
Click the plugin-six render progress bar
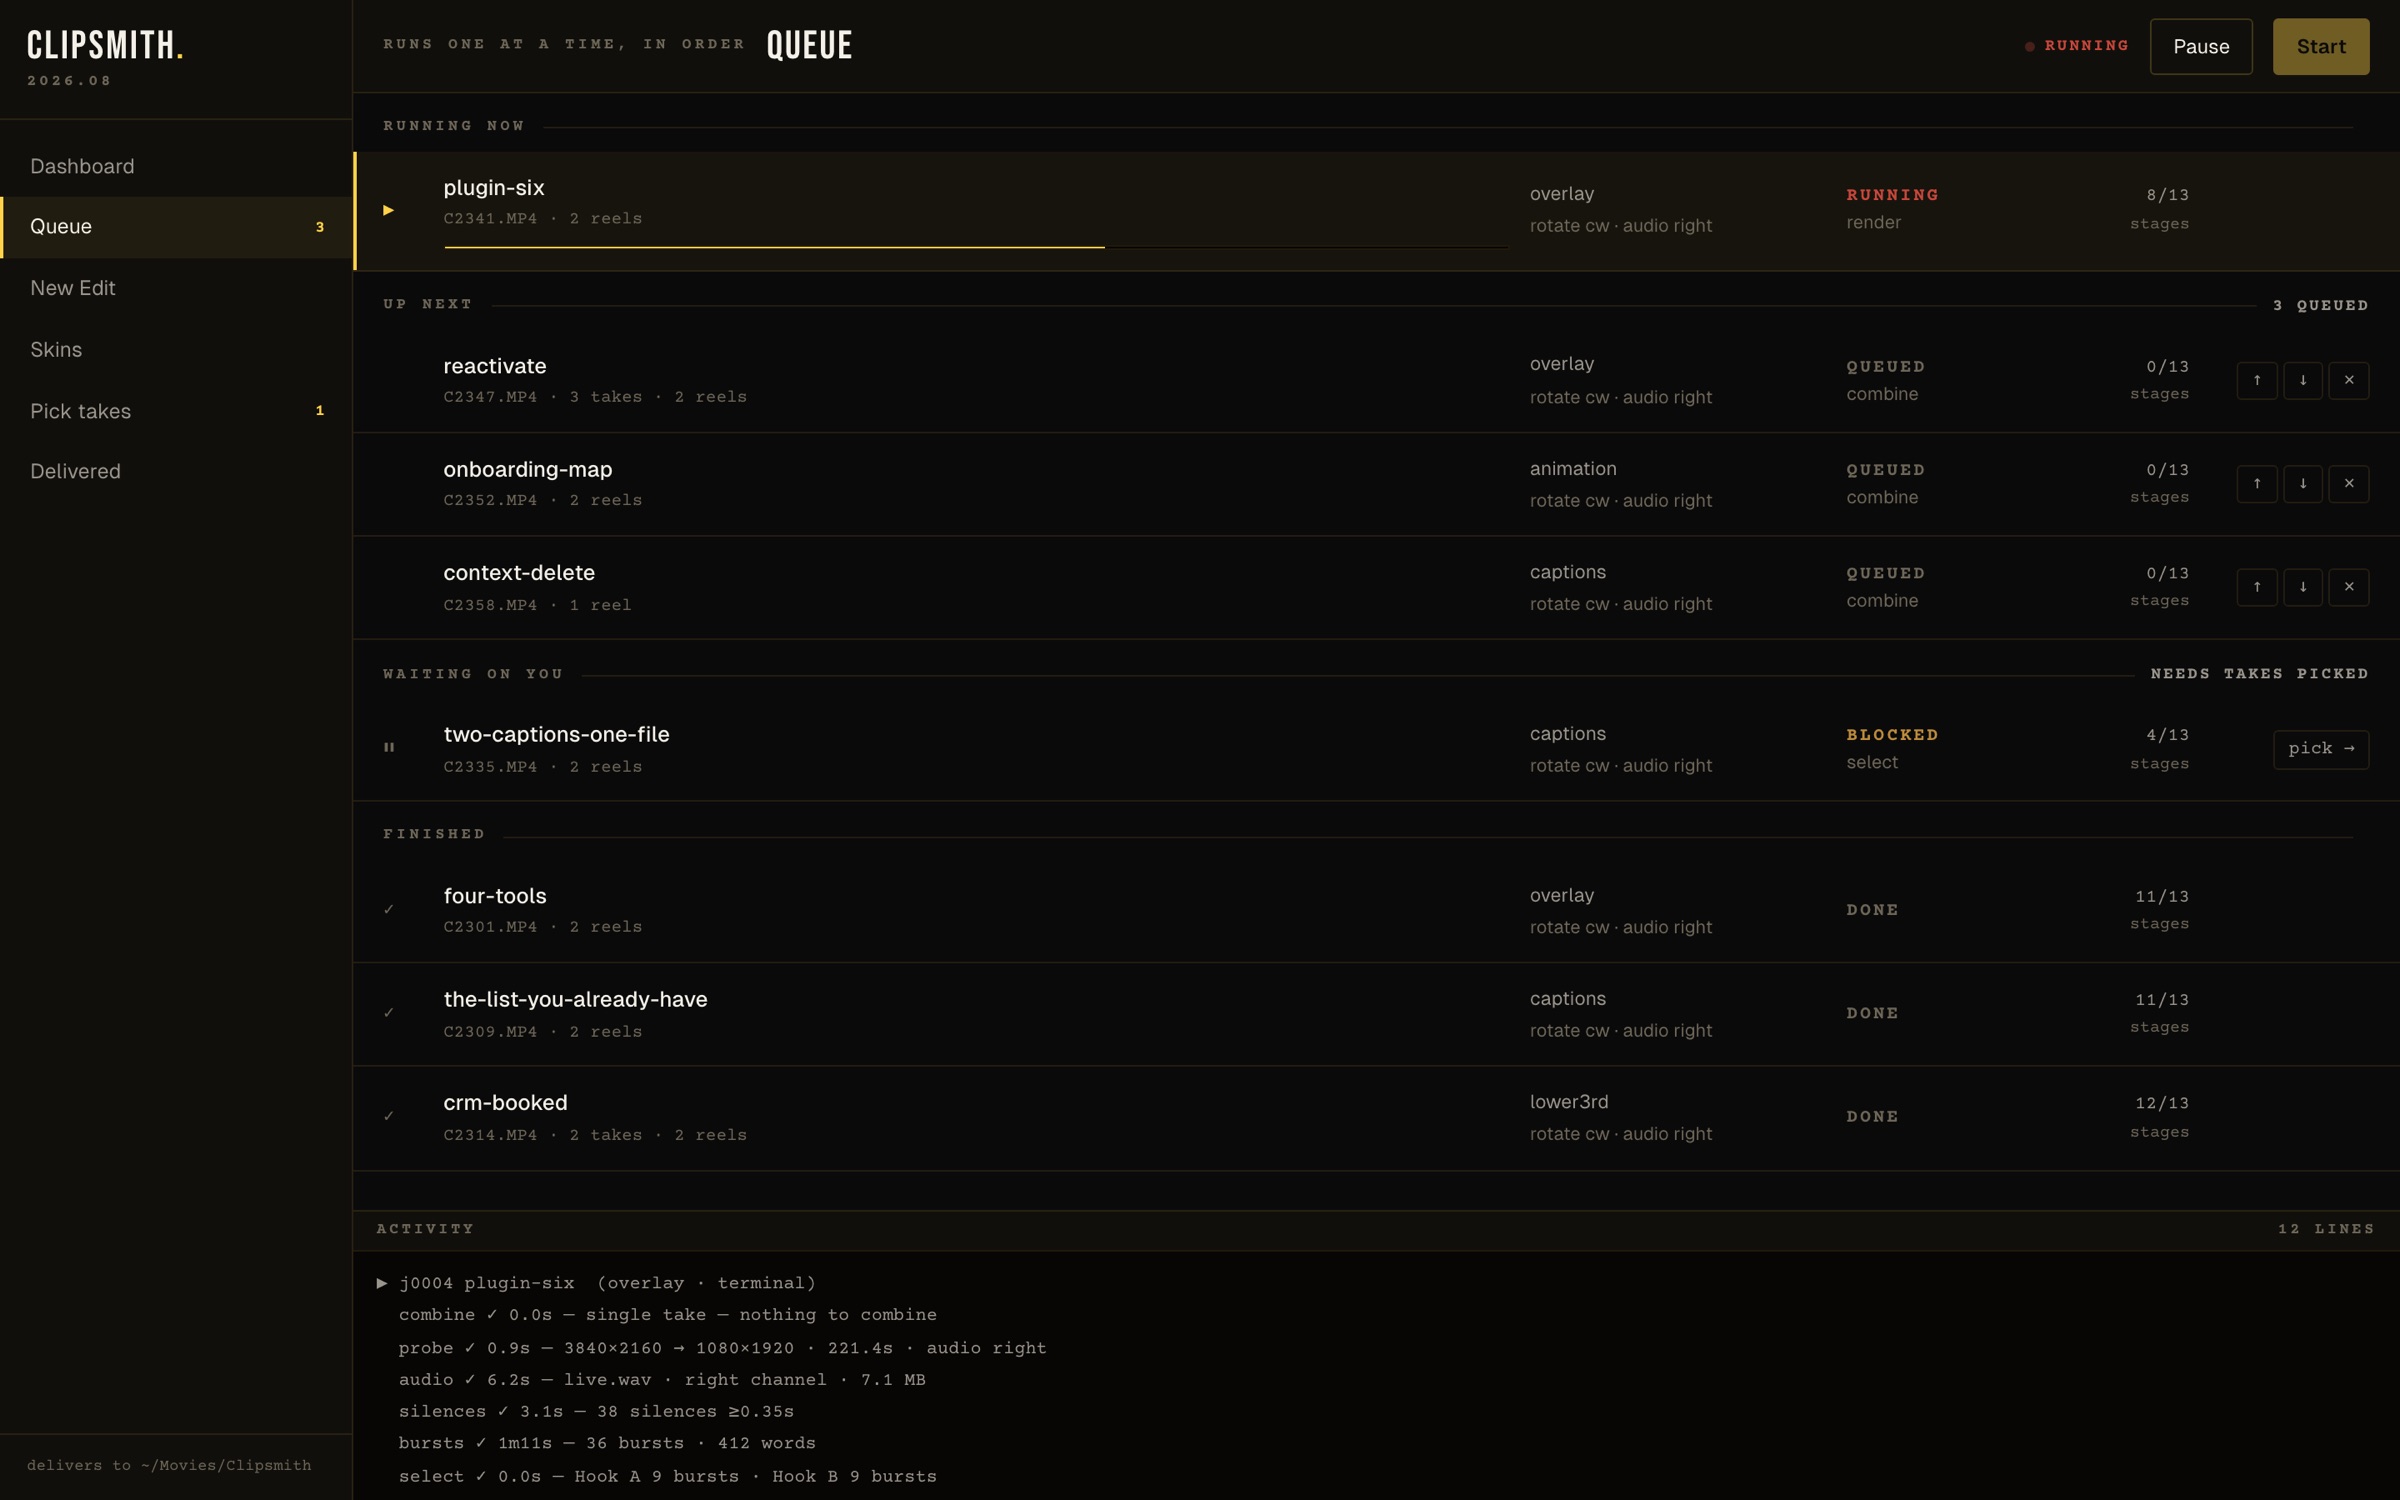coord(976,246)
